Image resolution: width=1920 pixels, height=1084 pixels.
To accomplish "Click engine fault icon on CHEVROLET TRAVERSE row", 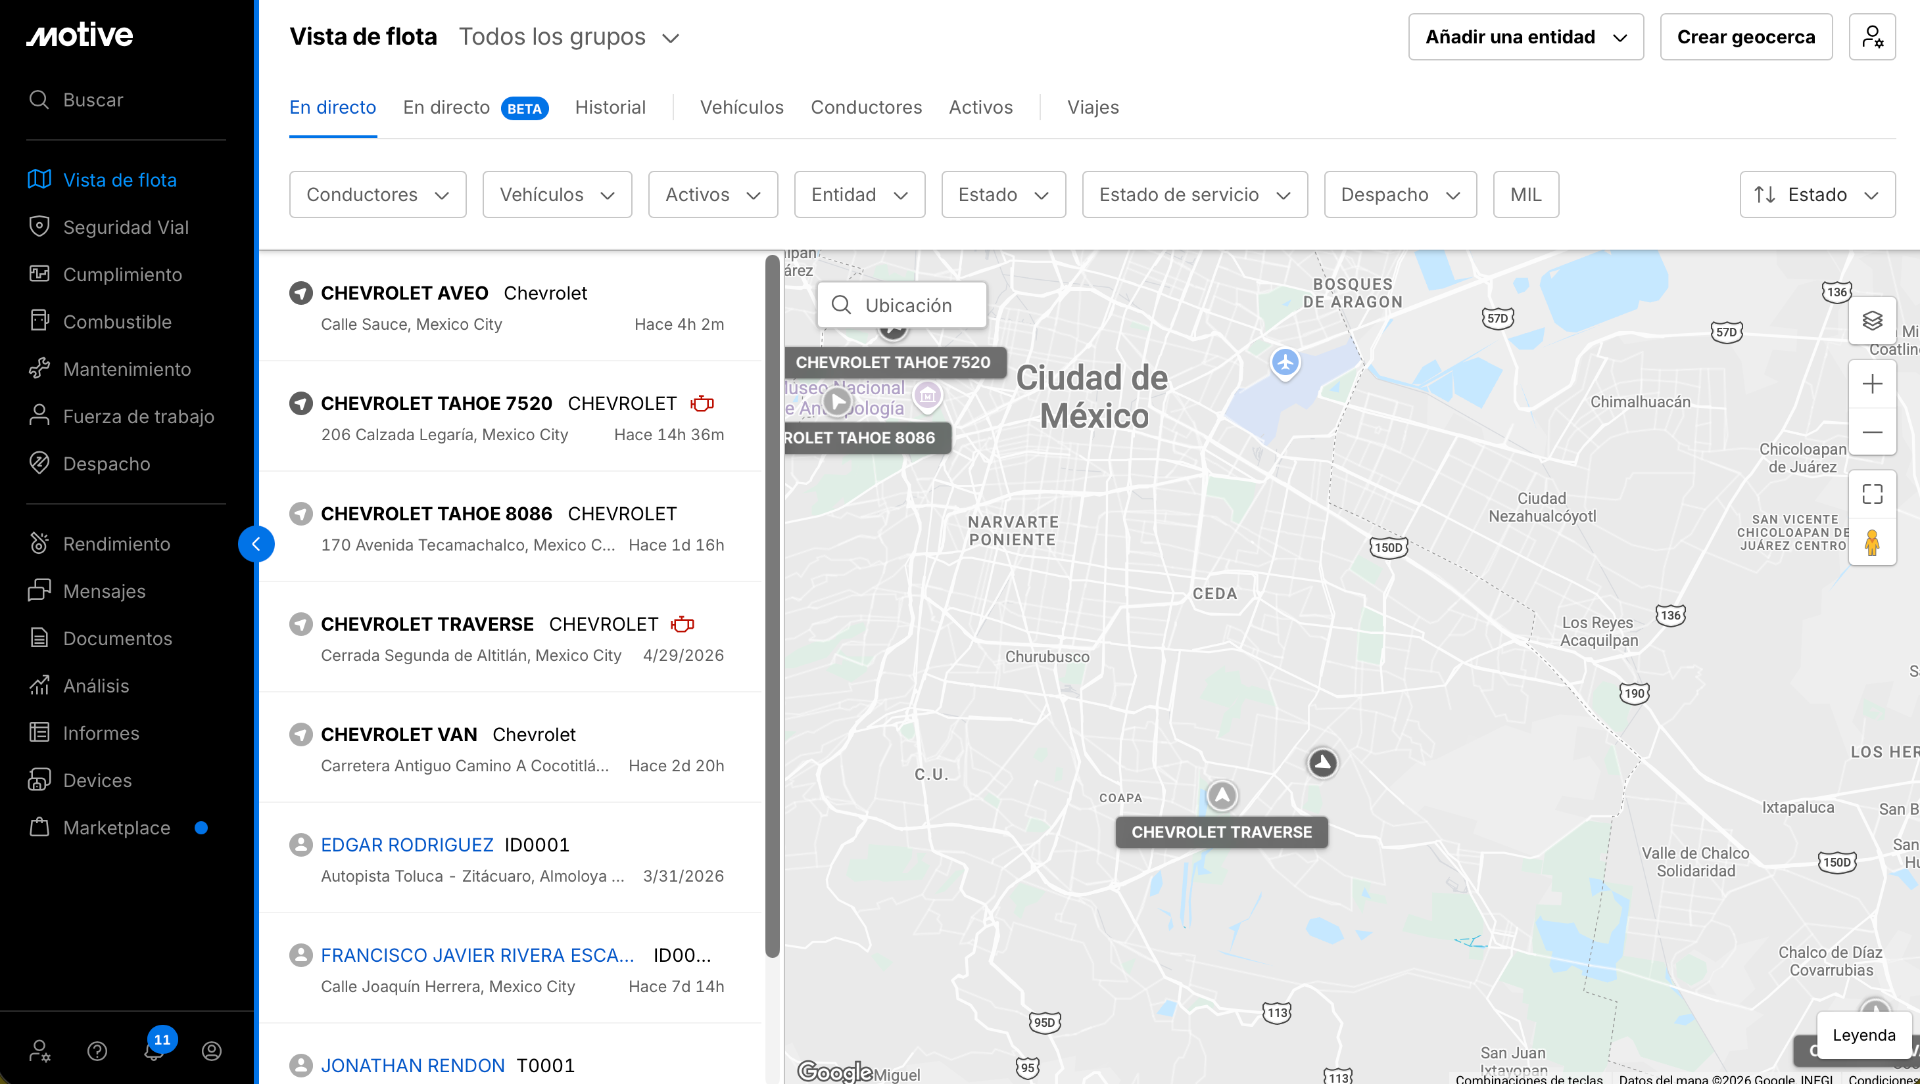I will pyautogui.click(x=683, y=624).
